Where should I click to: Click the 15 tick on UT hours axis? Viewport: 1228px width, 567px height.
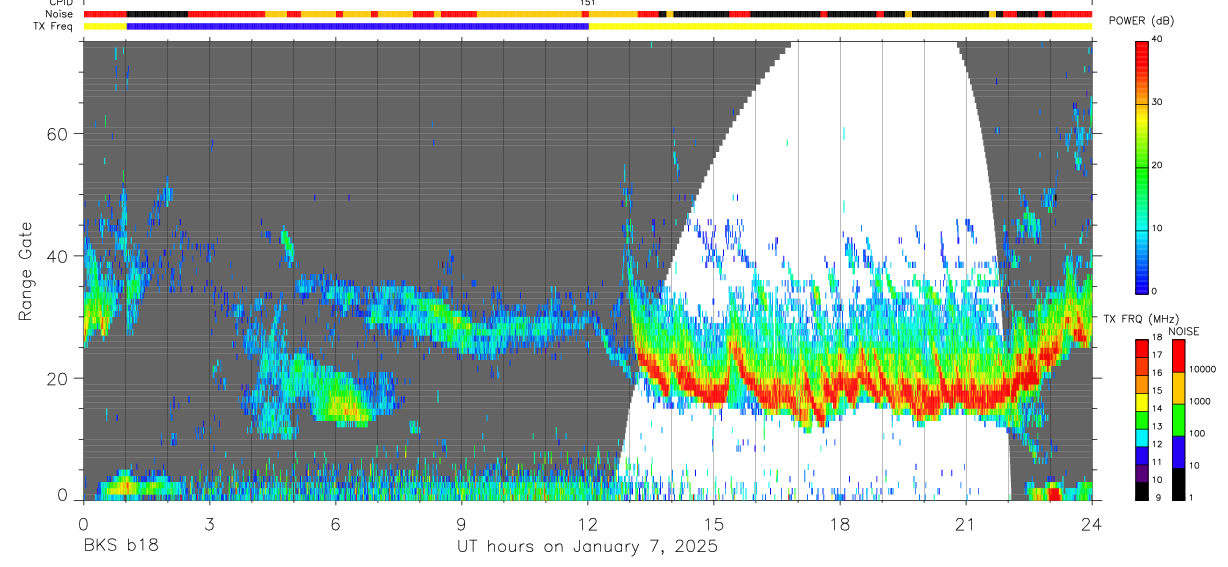(x=714, y=523)
